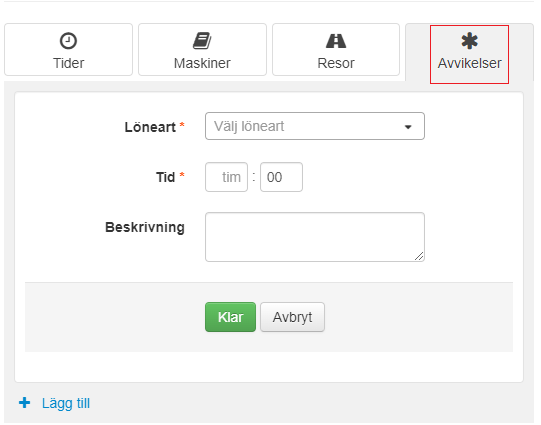This screenshot has height=425, width=541.
Task: Cancel with the Avbryt button
Action: pyautogui.click(x=292, y=317)
